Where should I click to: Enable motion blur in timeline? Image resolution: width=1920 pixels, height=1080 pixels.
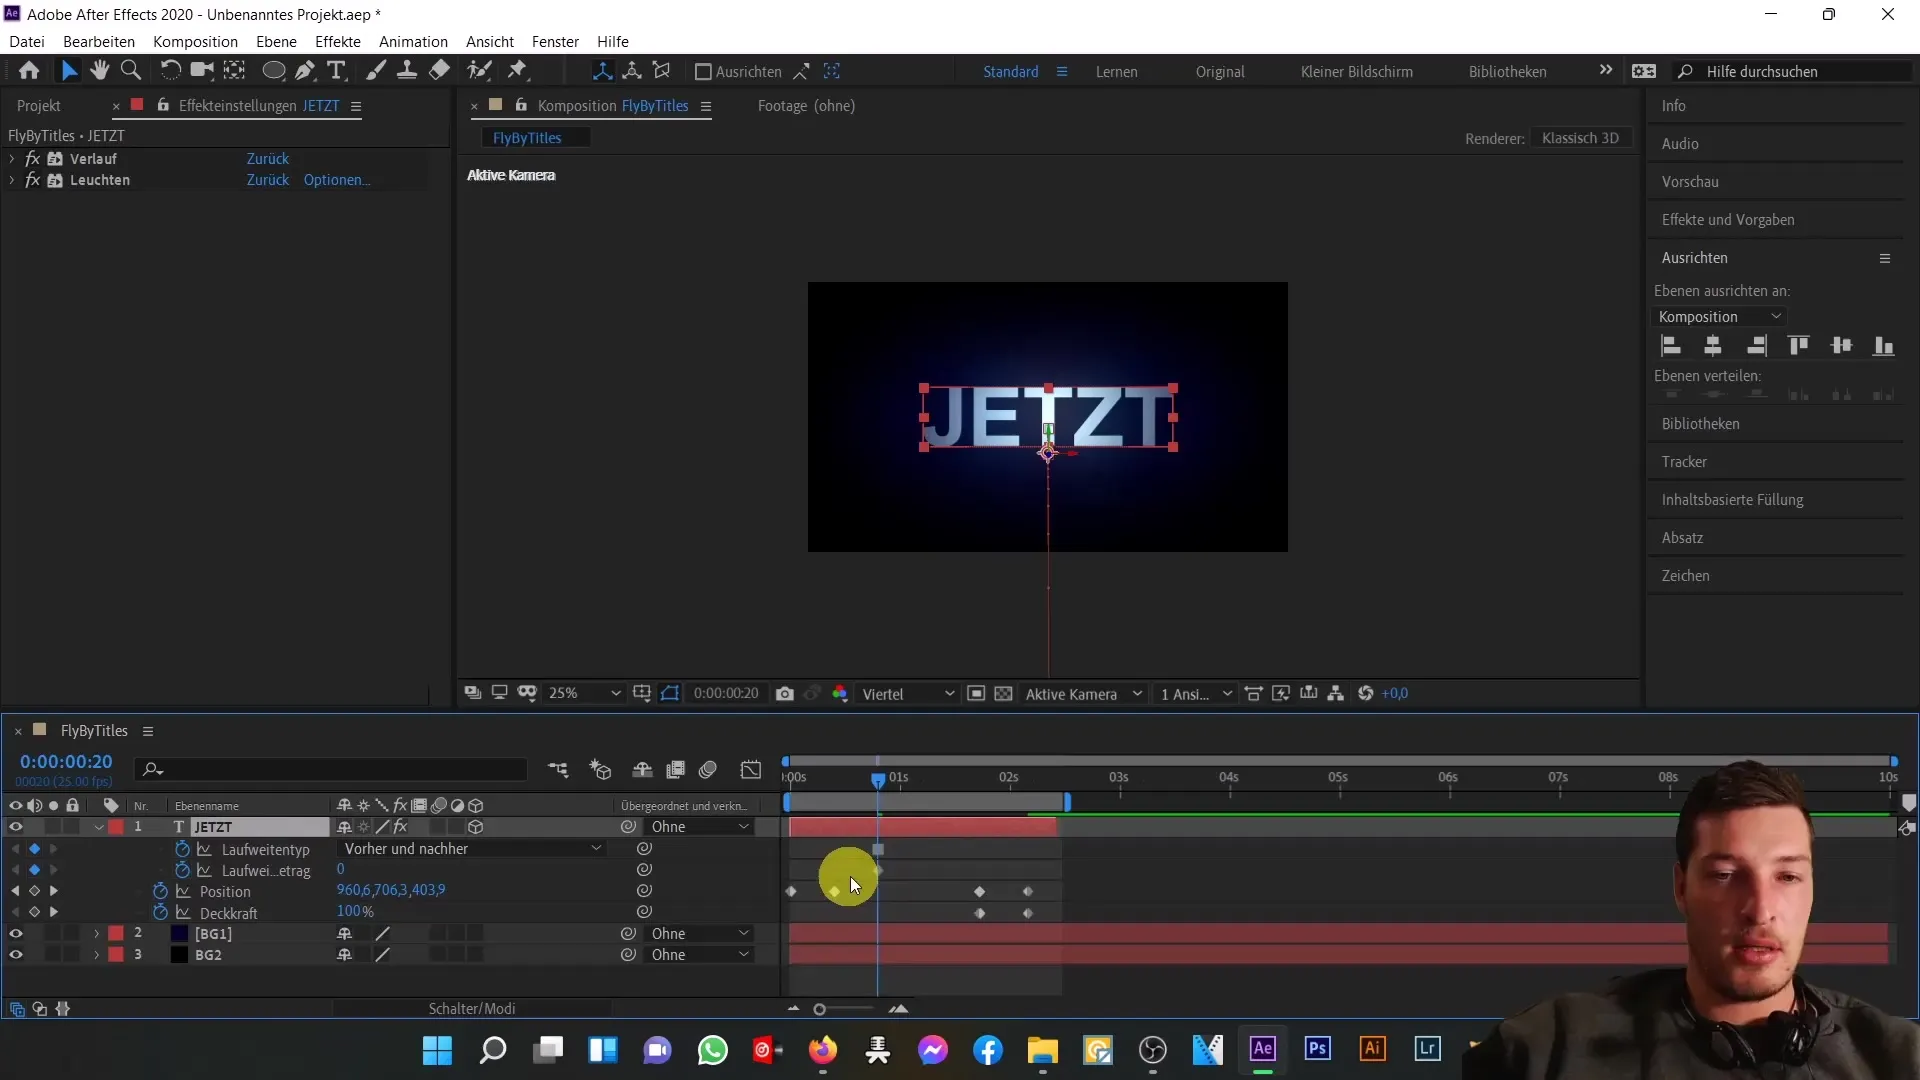708,769
